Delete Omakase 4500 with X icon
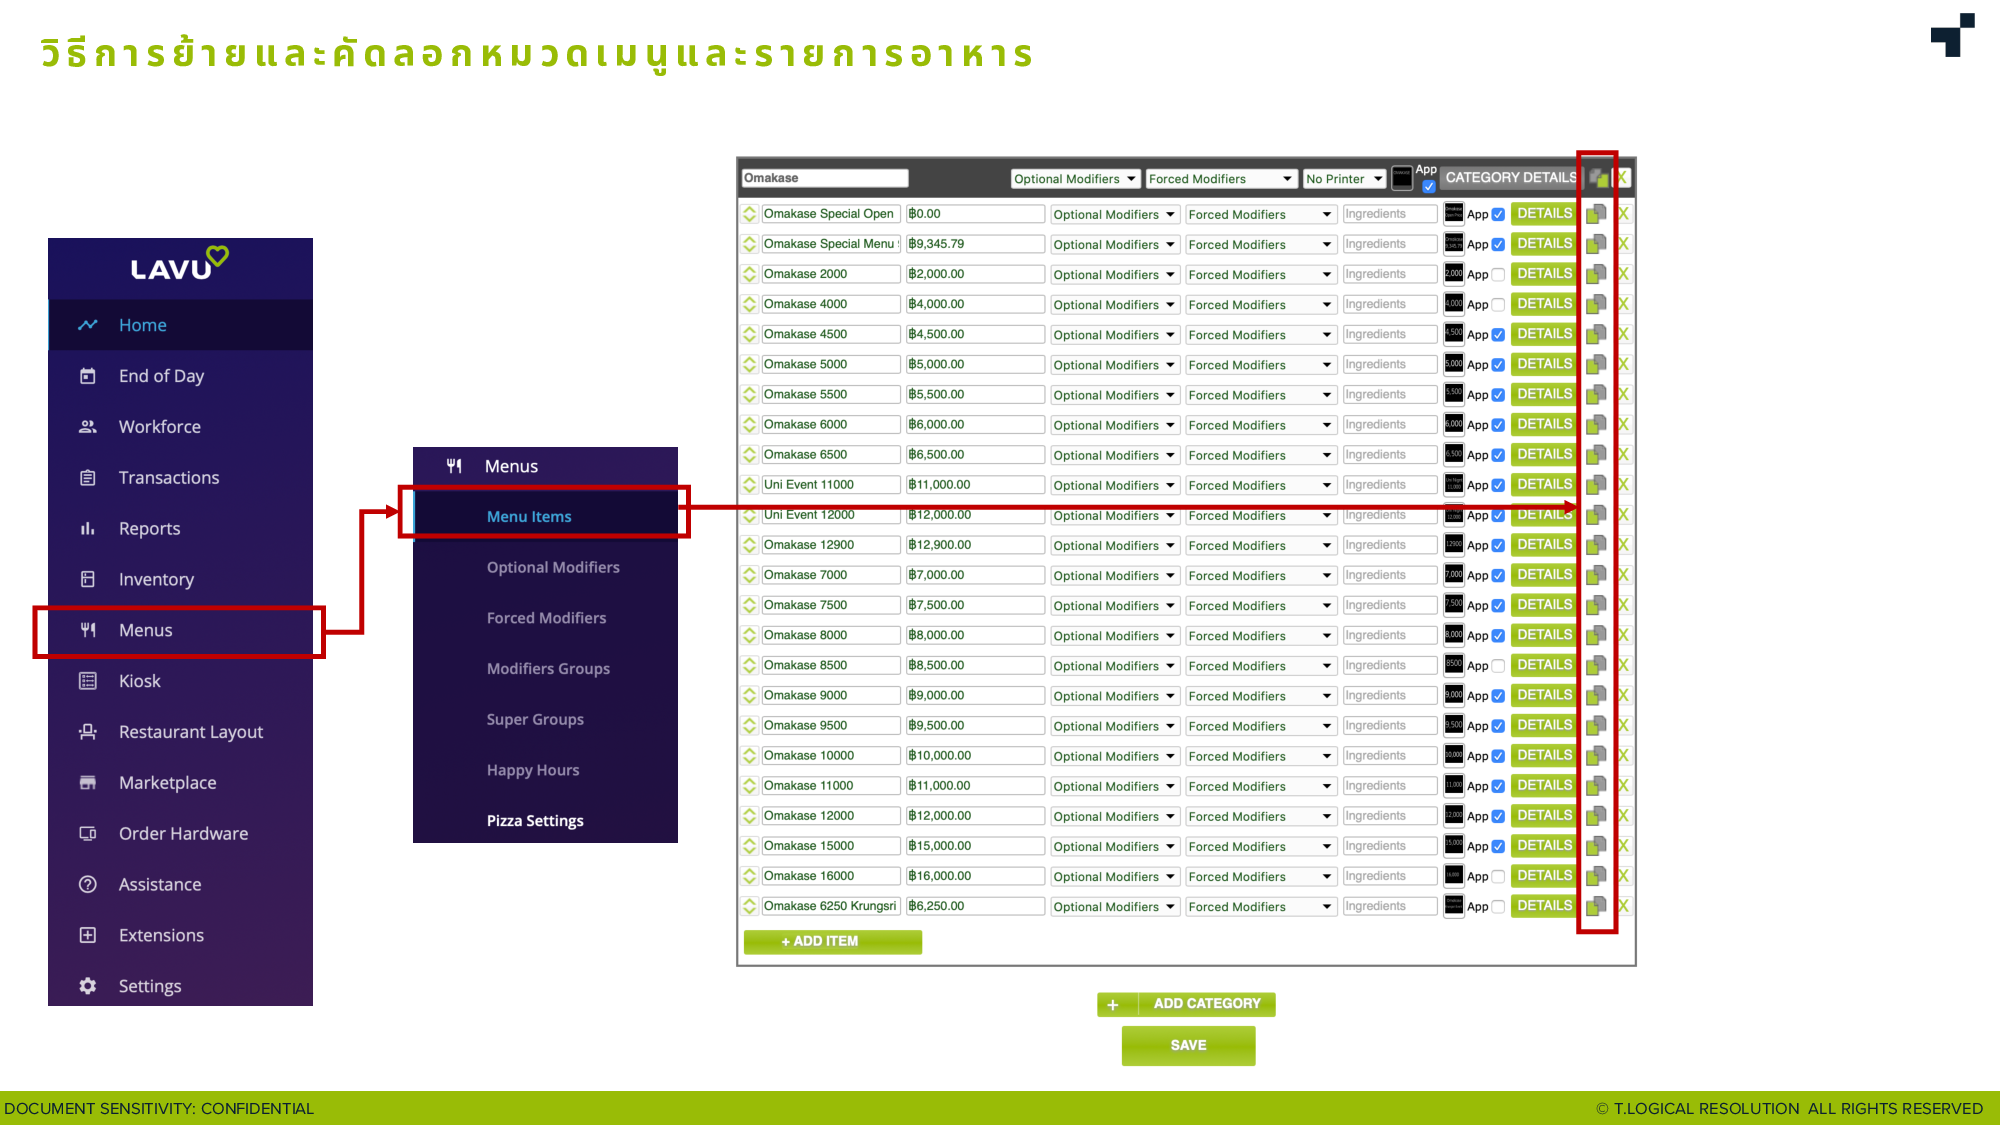The image size is (2000, 1125). click(x=1623, y=334)
